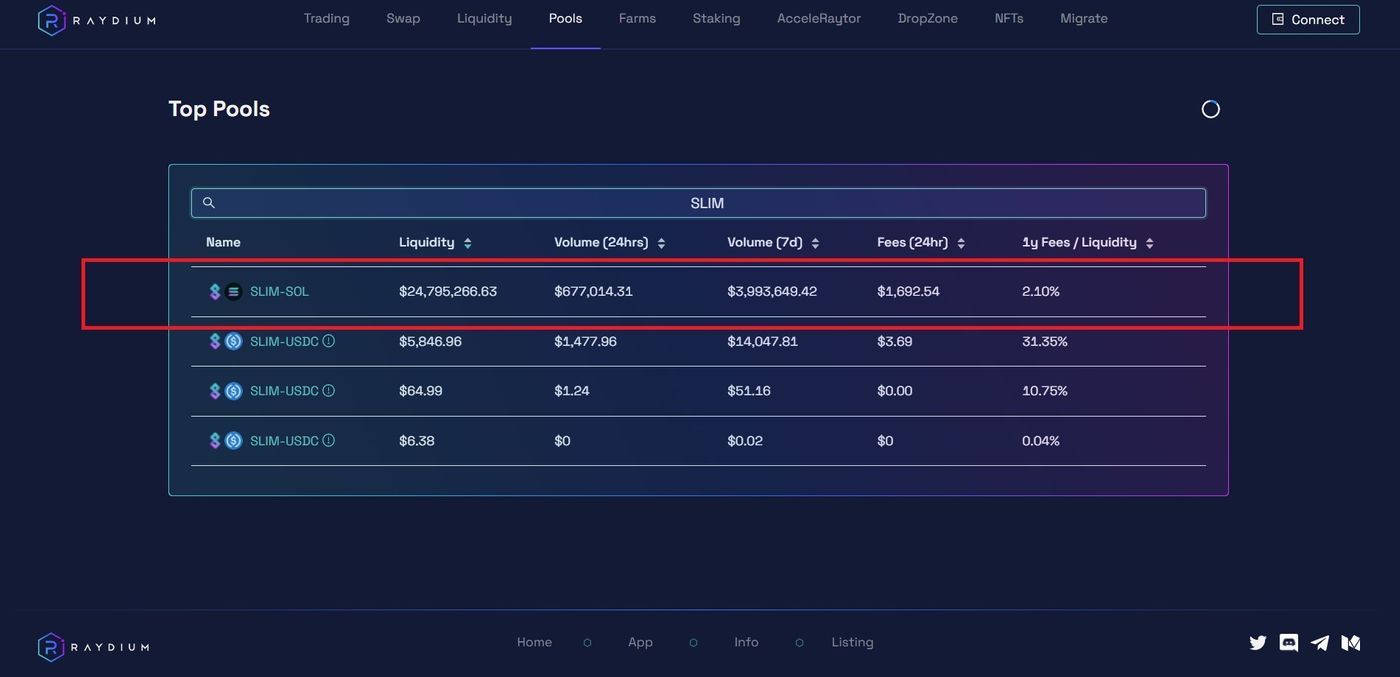Open Raydium Medium icon
The image size is (1400, 677).
point(1351,643)
